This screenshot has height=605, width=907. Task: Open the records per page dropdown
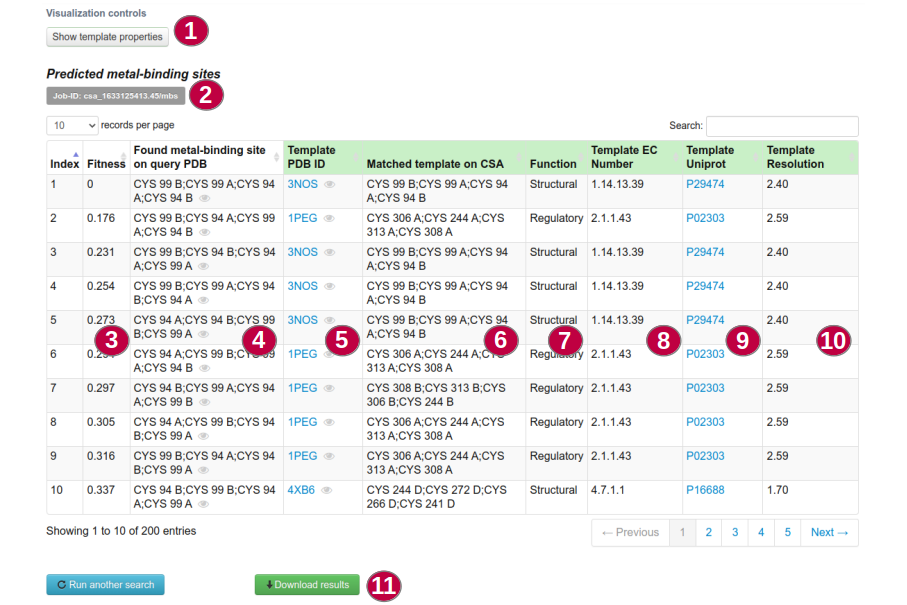70,124
